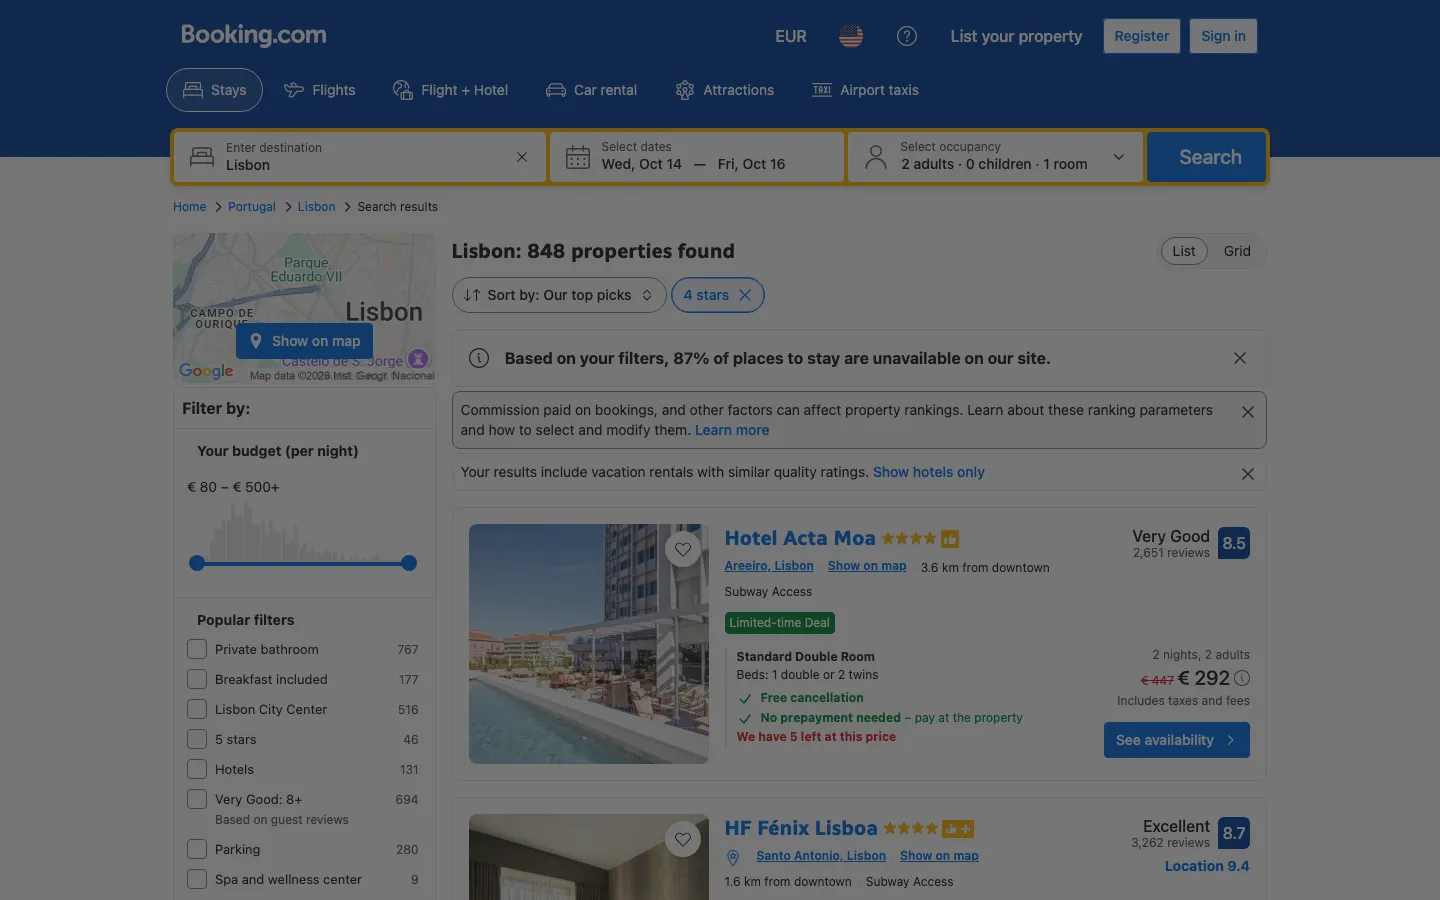Viewport: 1440px width, 900px height.
Task: Click Show on map for HF Fénix Lisboa
Action: 939,856
